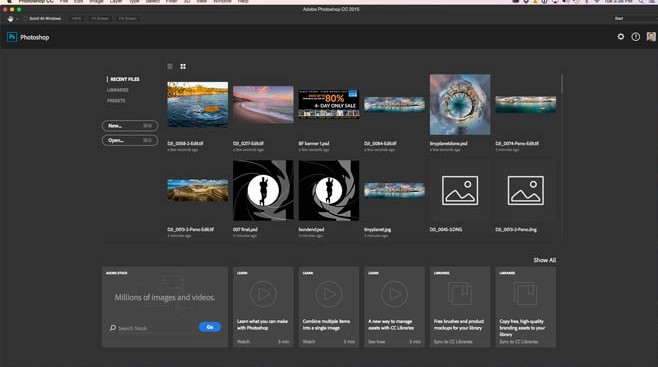This screenshot has height=367, width=658.
Task: Play the 'A new way to manage assets' video
Action: [x=394, y=294]
